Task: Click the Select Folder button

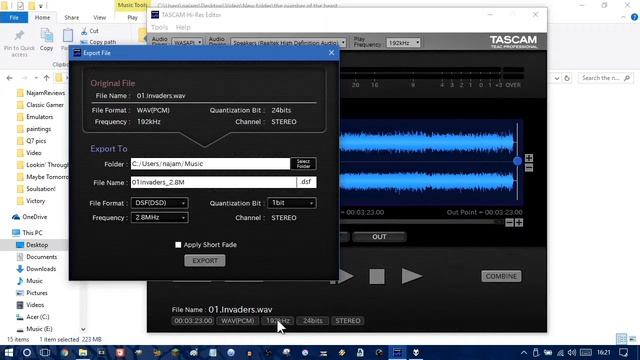Action: point(303,164)
